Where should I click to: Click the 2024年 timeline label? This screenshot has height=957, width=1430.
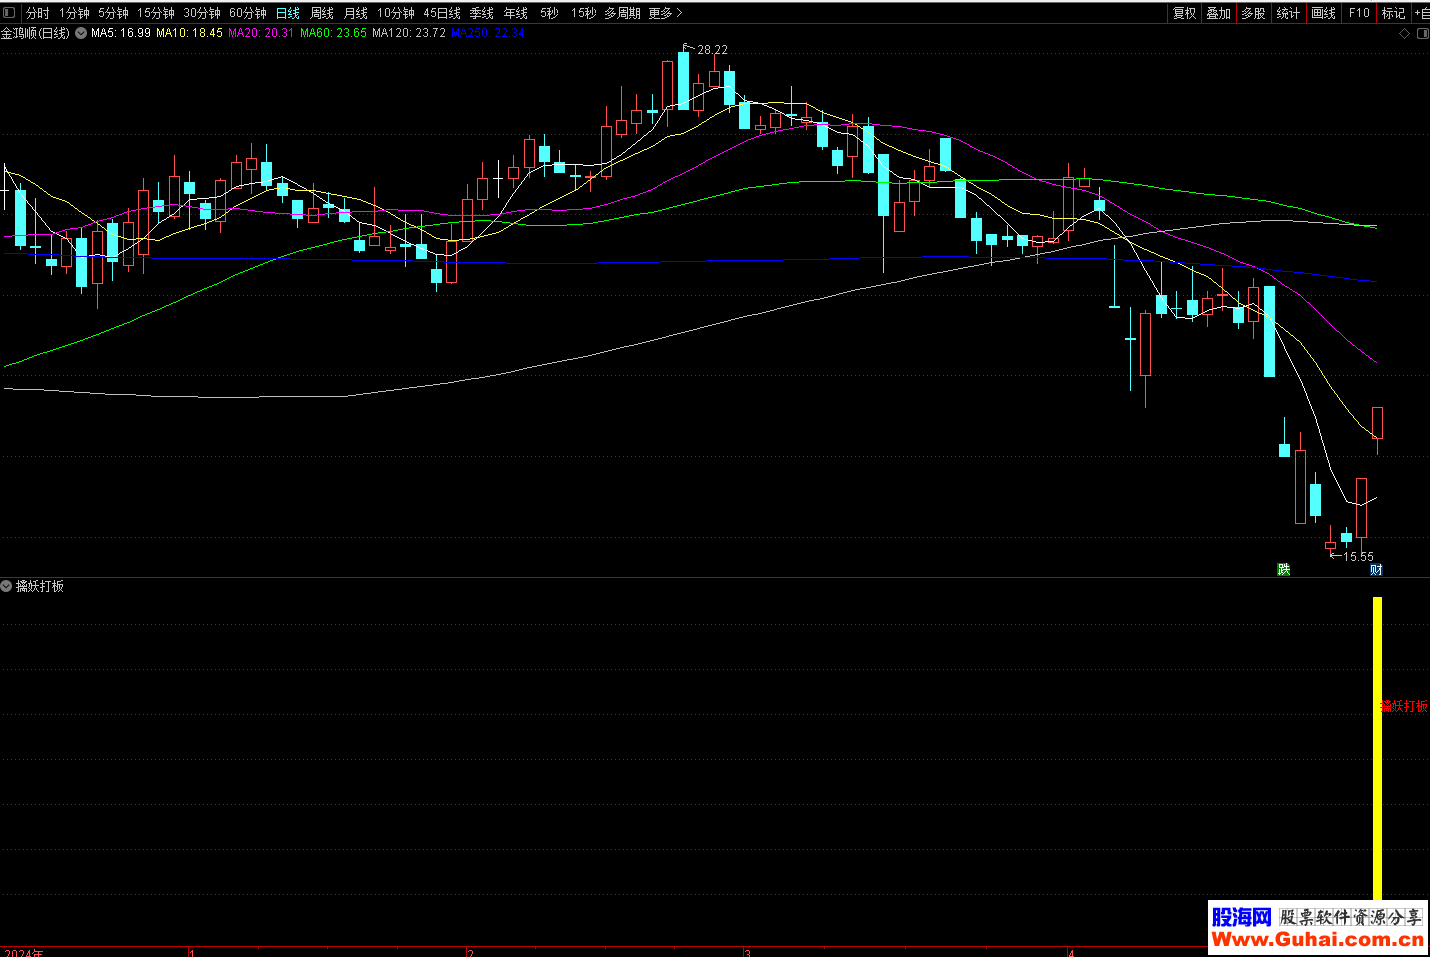coord(24,952)
